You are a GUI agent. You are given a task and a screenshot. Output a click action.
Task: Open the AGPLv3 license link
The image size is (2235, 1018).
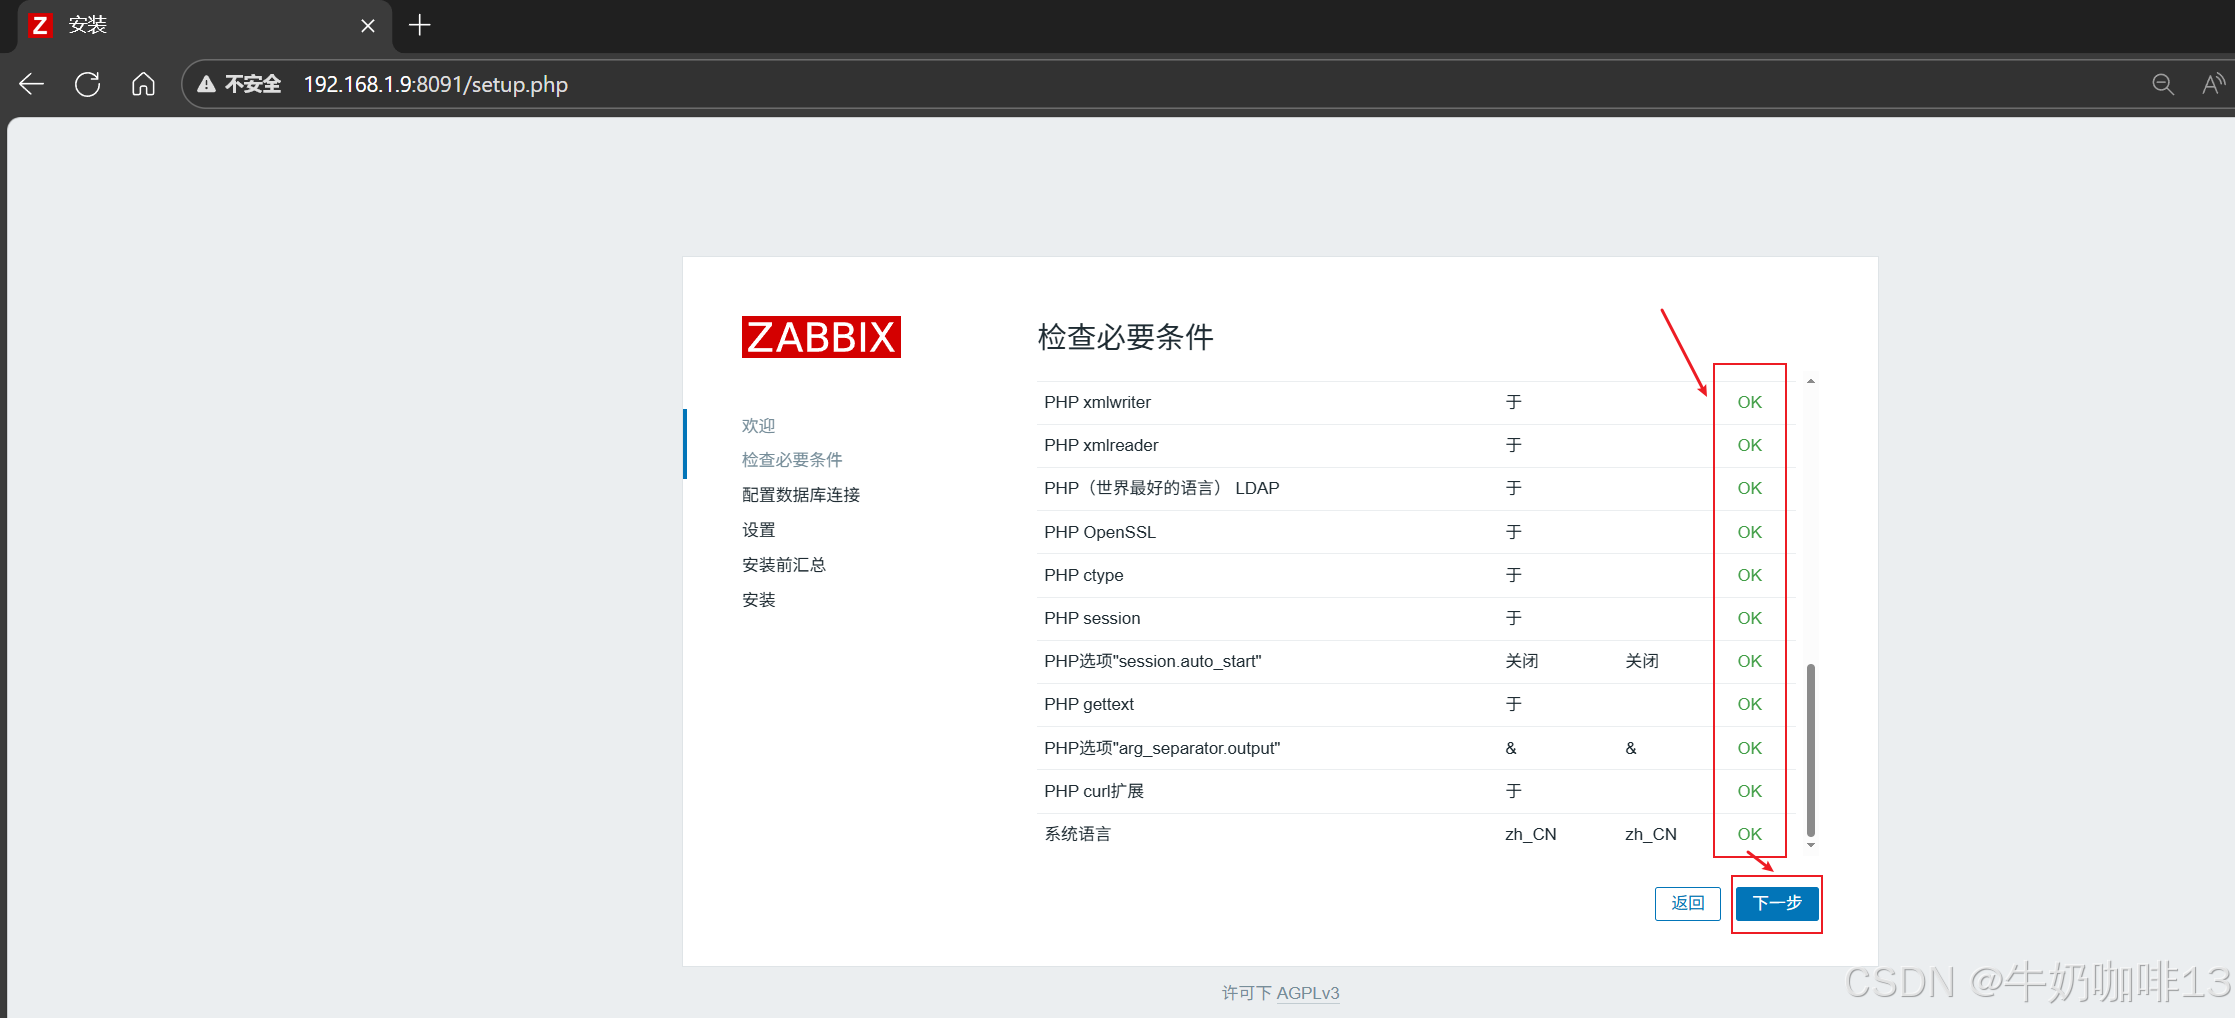coord(1307,993)
